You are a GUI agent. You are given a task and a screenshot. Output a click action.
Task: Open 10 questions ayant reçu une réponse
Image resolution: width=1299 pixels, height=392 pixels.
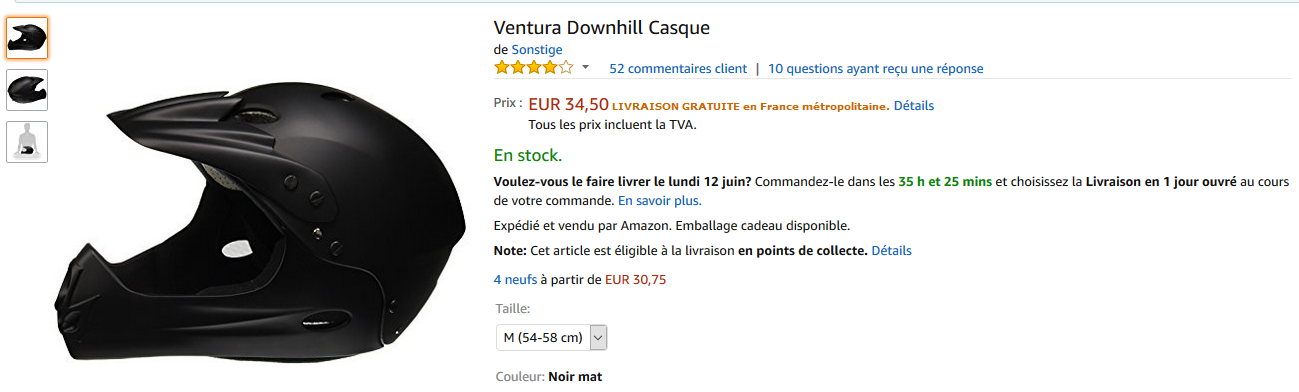click(875, 69)
